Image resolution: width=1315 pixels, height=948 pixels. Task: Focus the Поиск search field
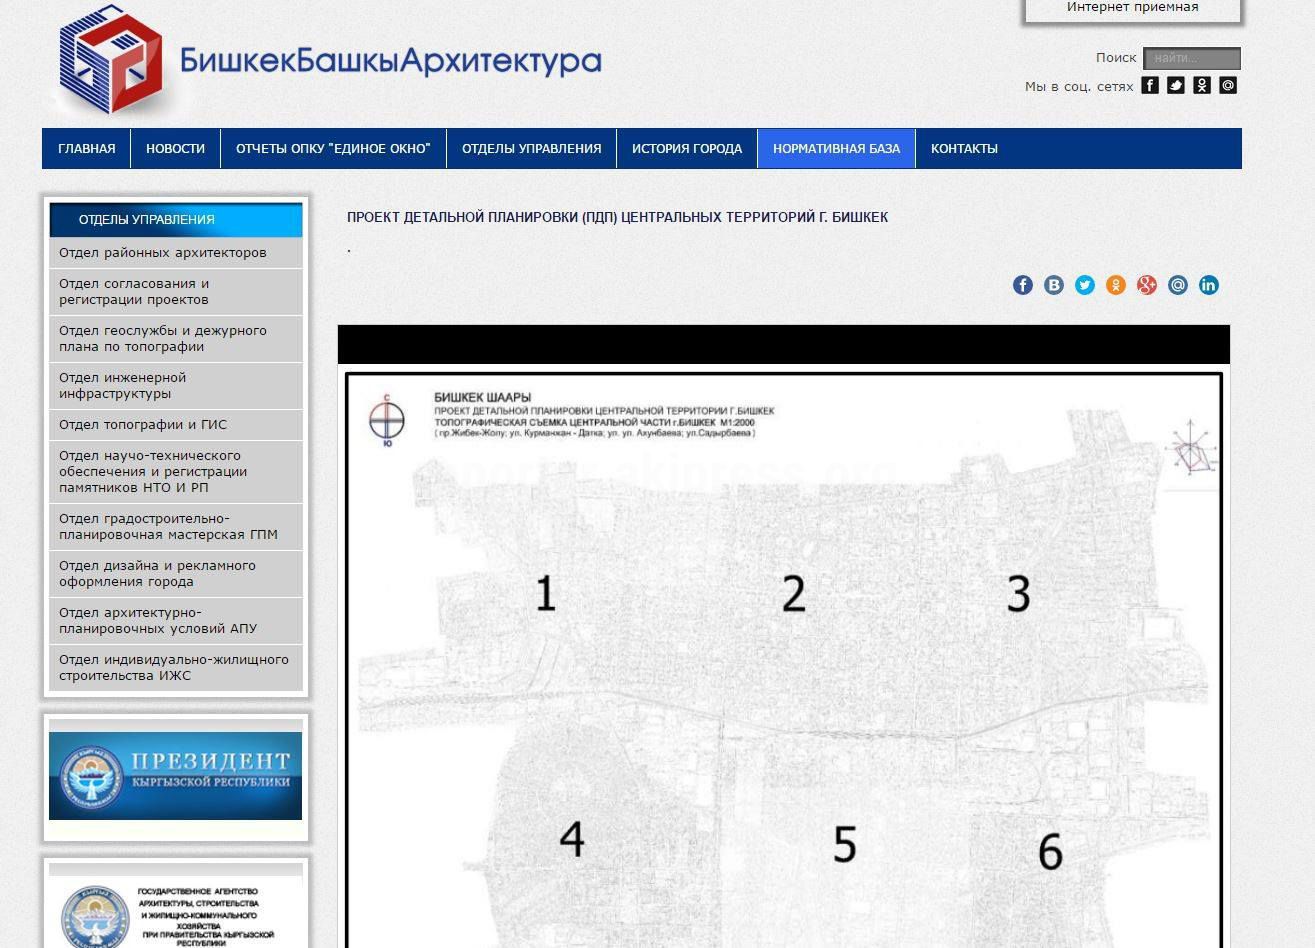point(1191,58)
